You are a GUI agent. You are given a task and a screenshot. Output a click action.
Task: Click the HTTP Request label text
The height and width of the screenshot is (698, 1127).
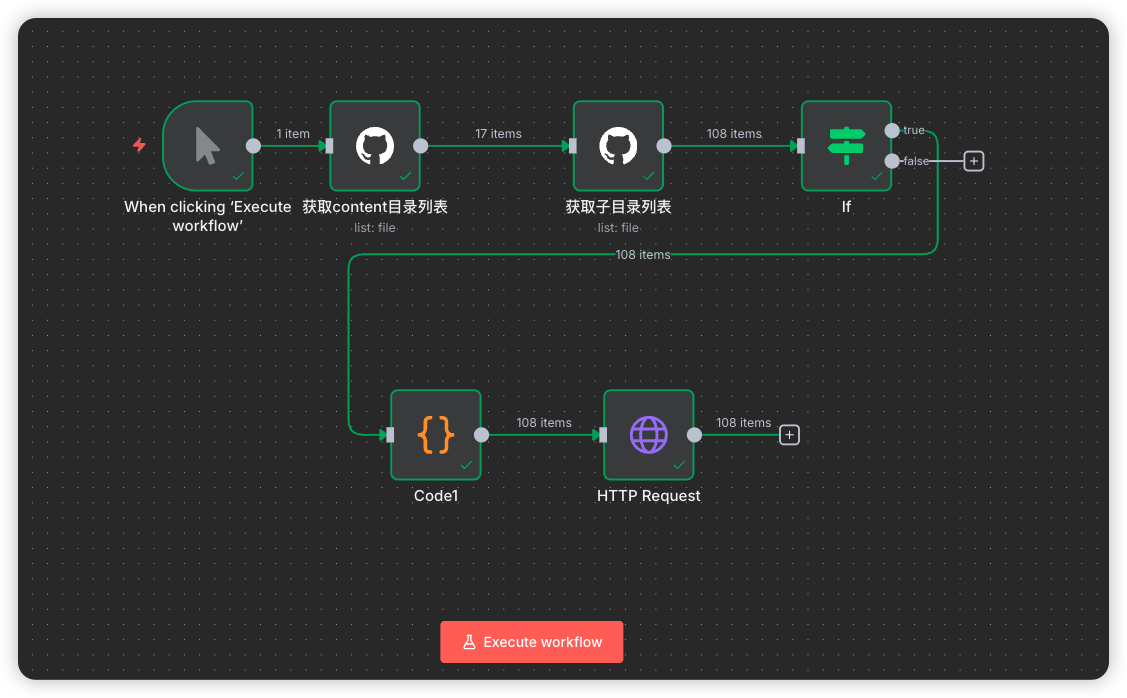648,496
